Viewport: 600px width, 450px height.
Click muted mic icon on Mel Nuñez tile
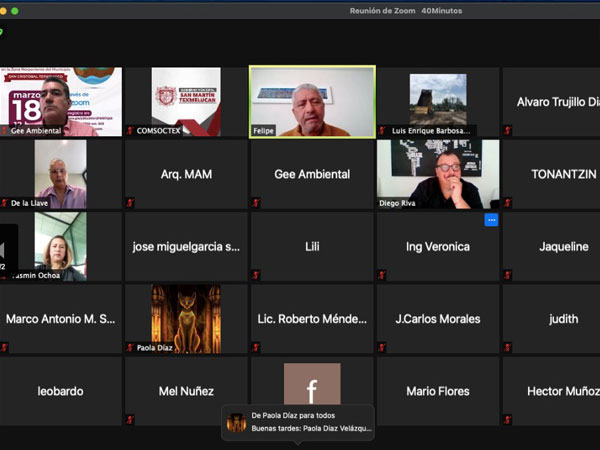coord(130,420)
